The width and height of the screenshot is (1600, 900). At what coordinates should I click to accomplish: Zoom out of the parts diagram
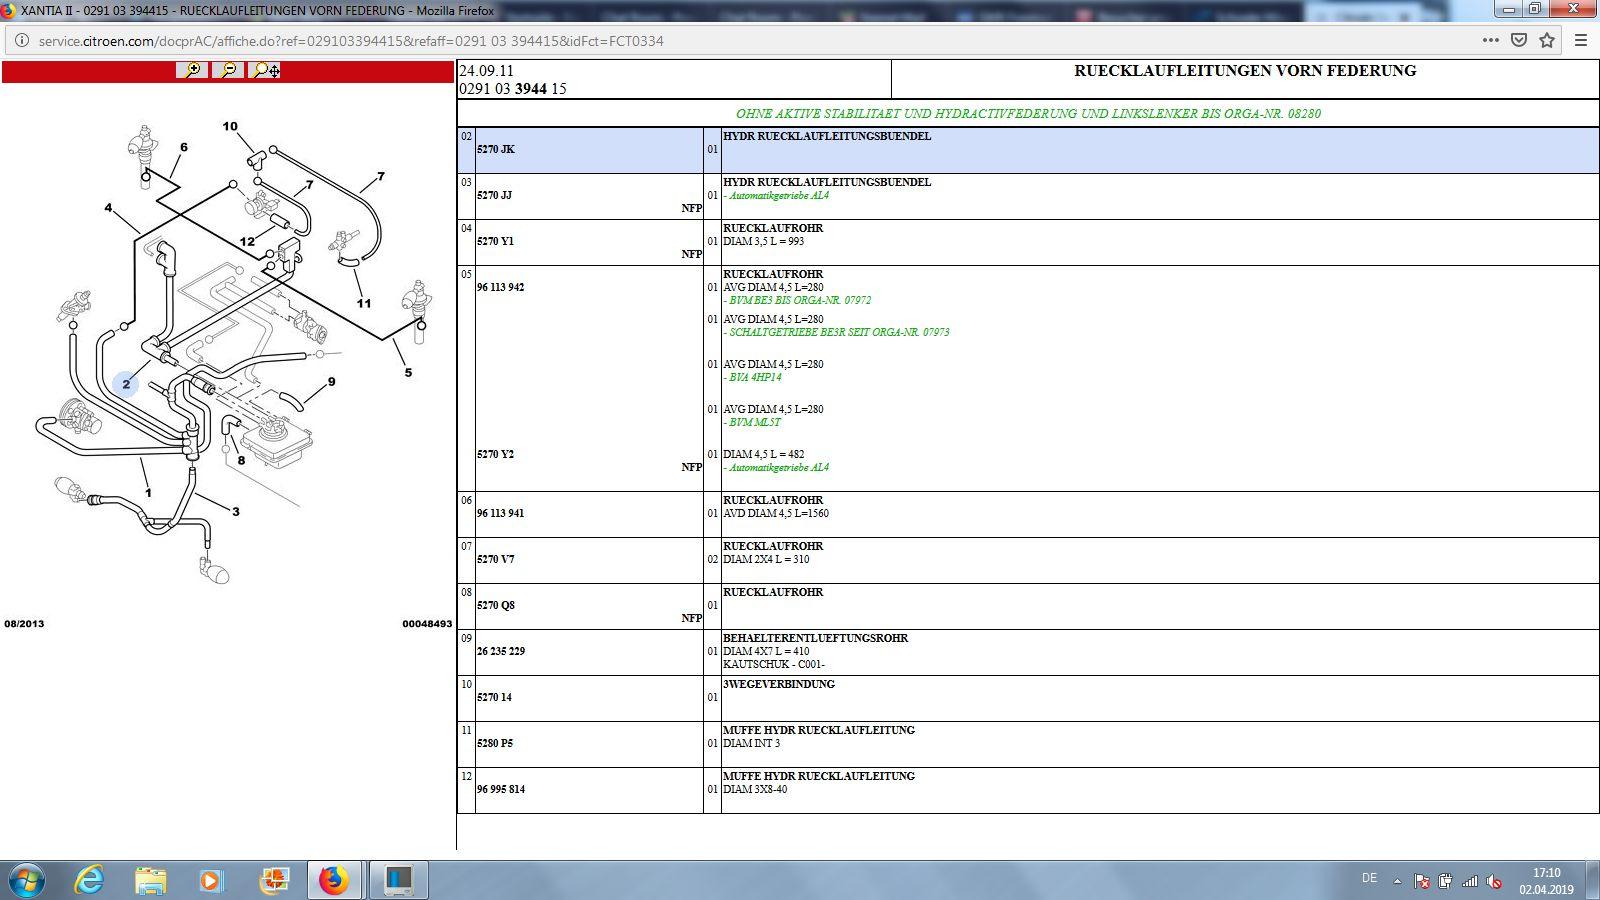coord(228,70)
